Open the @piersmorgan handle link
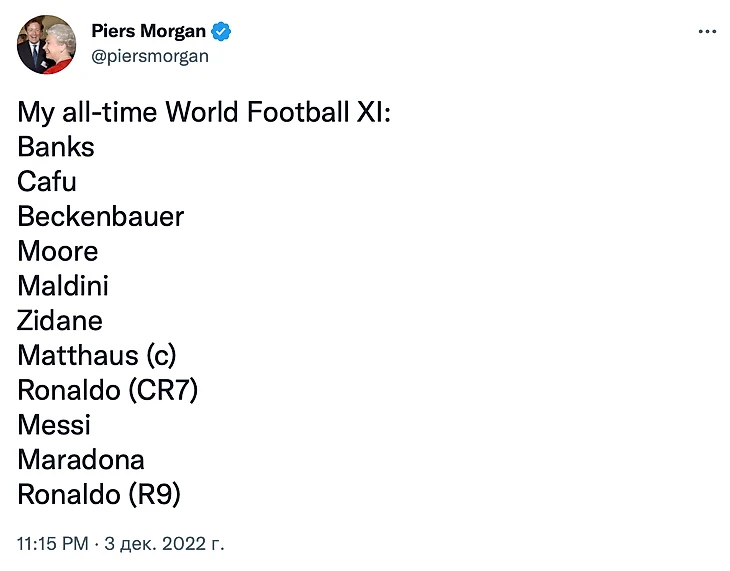 pos(150,56)
